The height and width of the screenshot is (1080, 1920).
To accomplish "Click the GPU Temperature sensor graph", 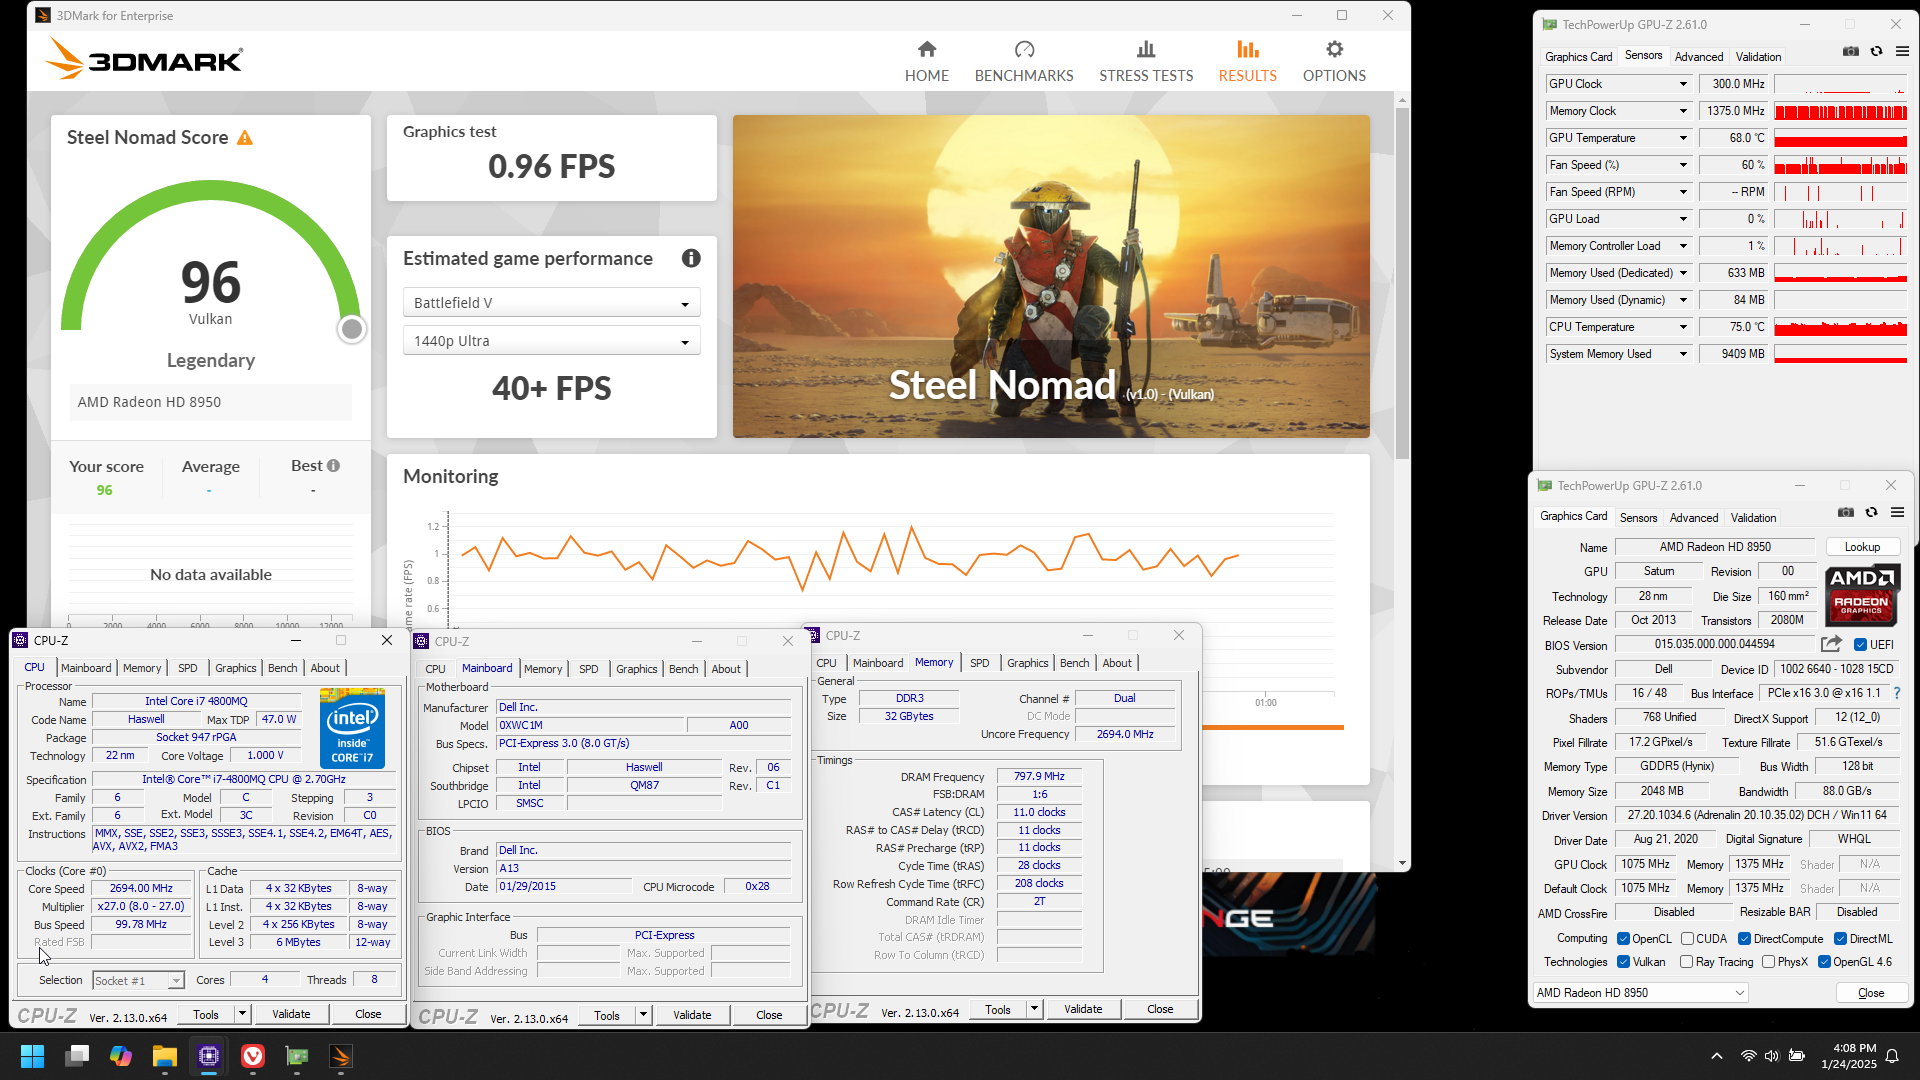I will pyautogui.click(x=1841, y=138).
